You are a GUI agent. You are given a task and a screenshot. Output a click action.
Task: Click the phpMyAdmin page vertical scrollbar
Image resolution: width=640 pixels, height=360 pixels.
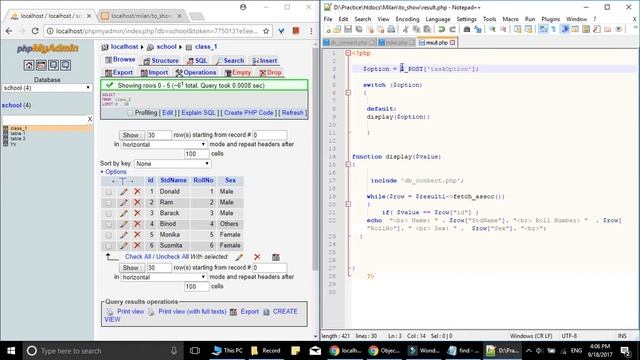click(x=315, y=159)
